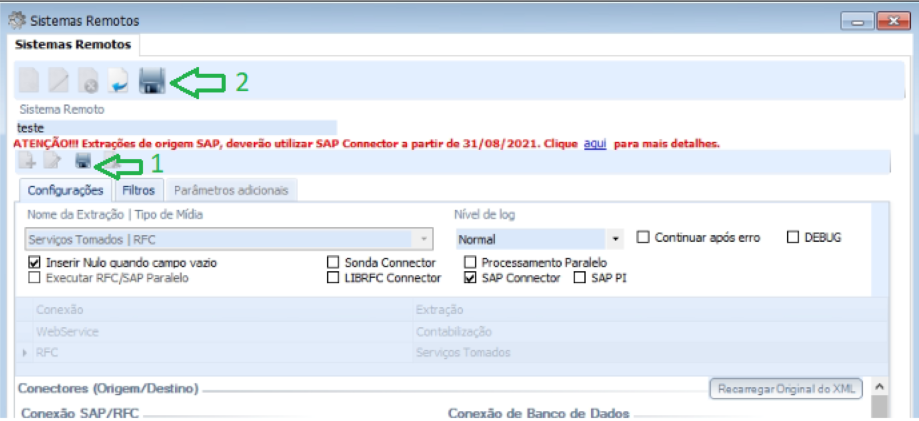Switch to the Configurações tab
Image resolution: width=919 pixels, height=421 pixels.
click(x=66, y=191)
